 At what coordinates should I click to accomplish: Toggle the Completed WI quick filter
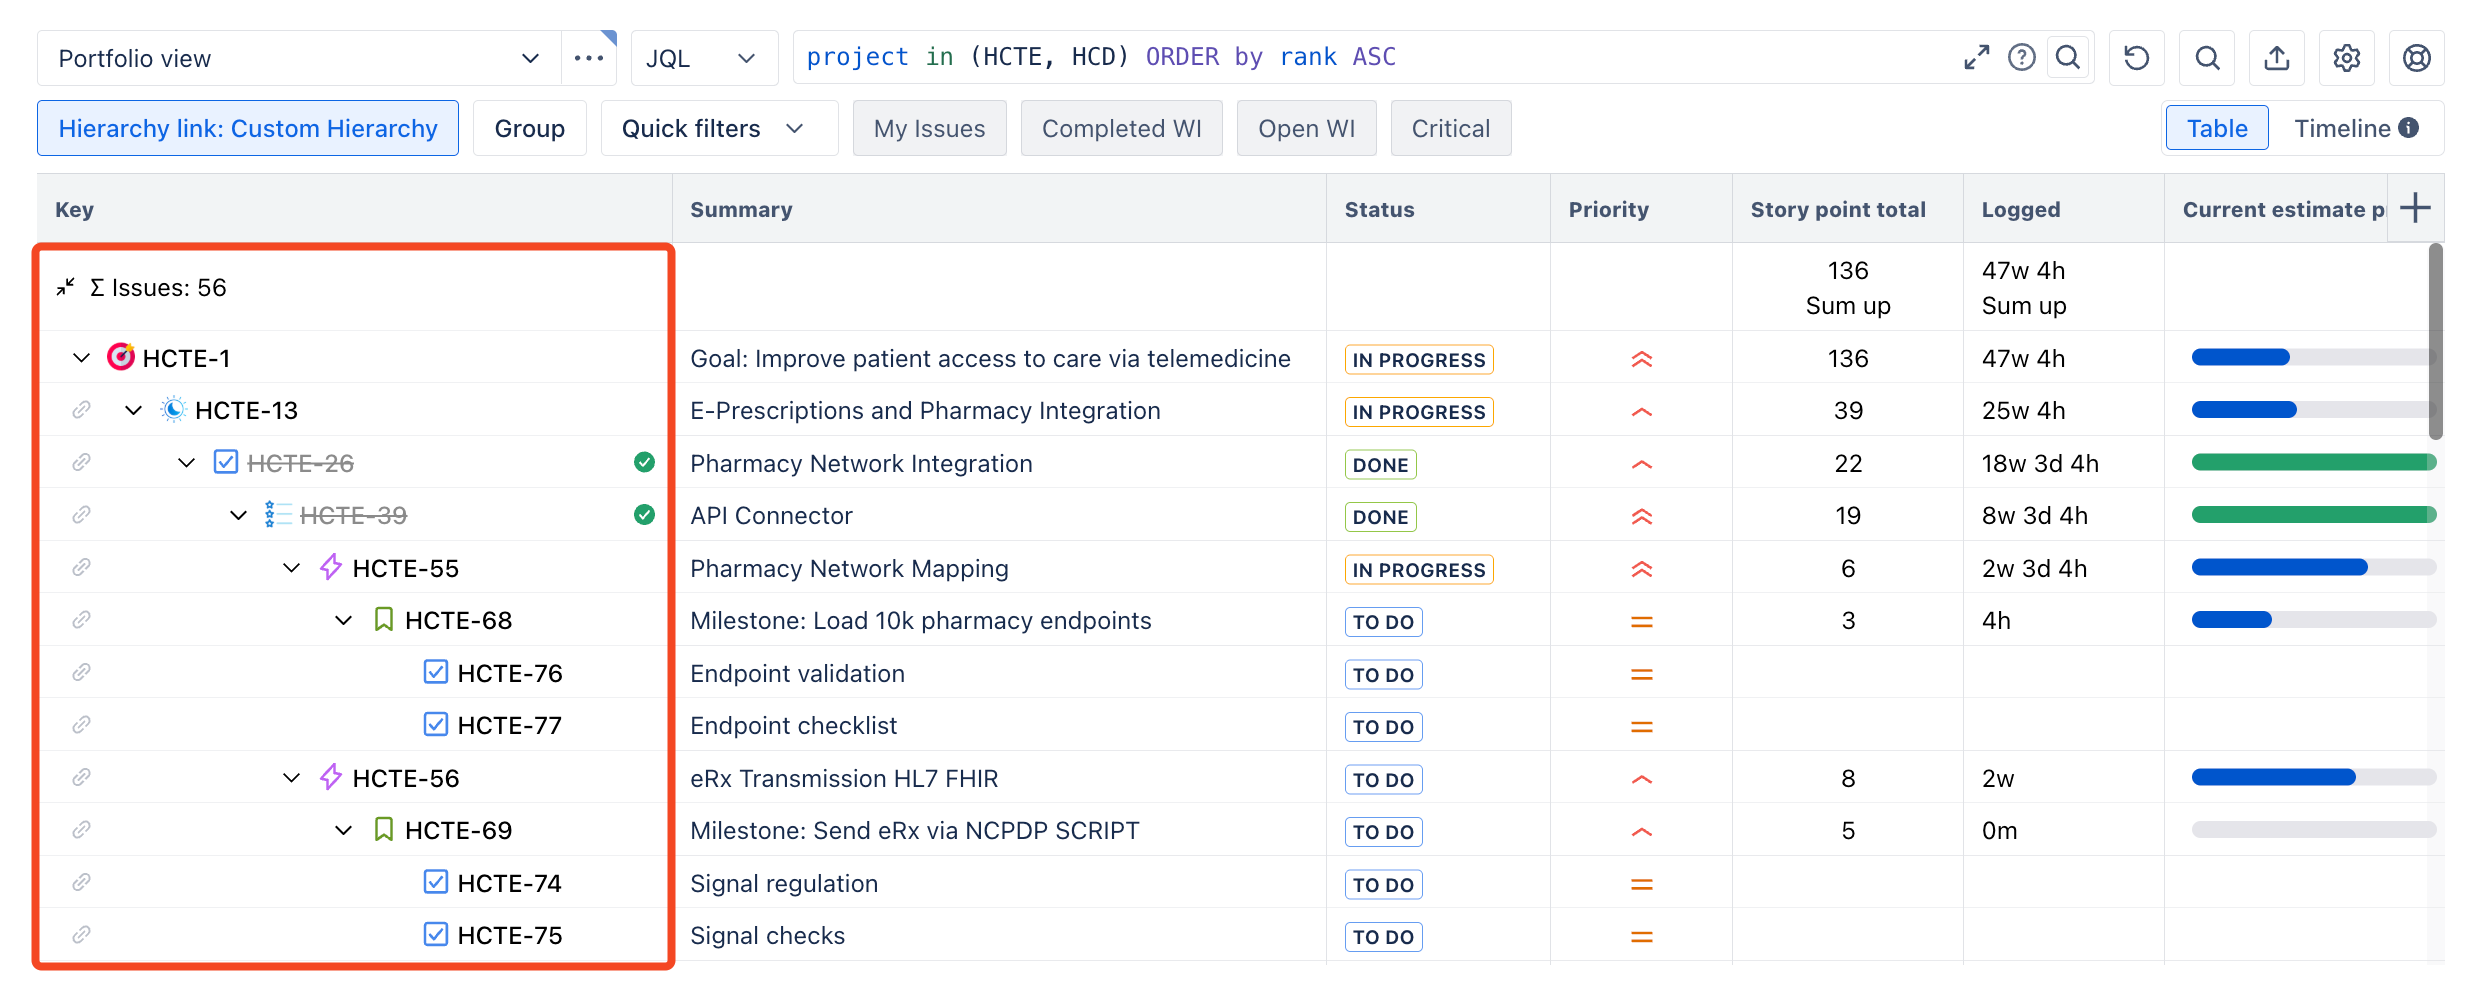pos(1121,128)
